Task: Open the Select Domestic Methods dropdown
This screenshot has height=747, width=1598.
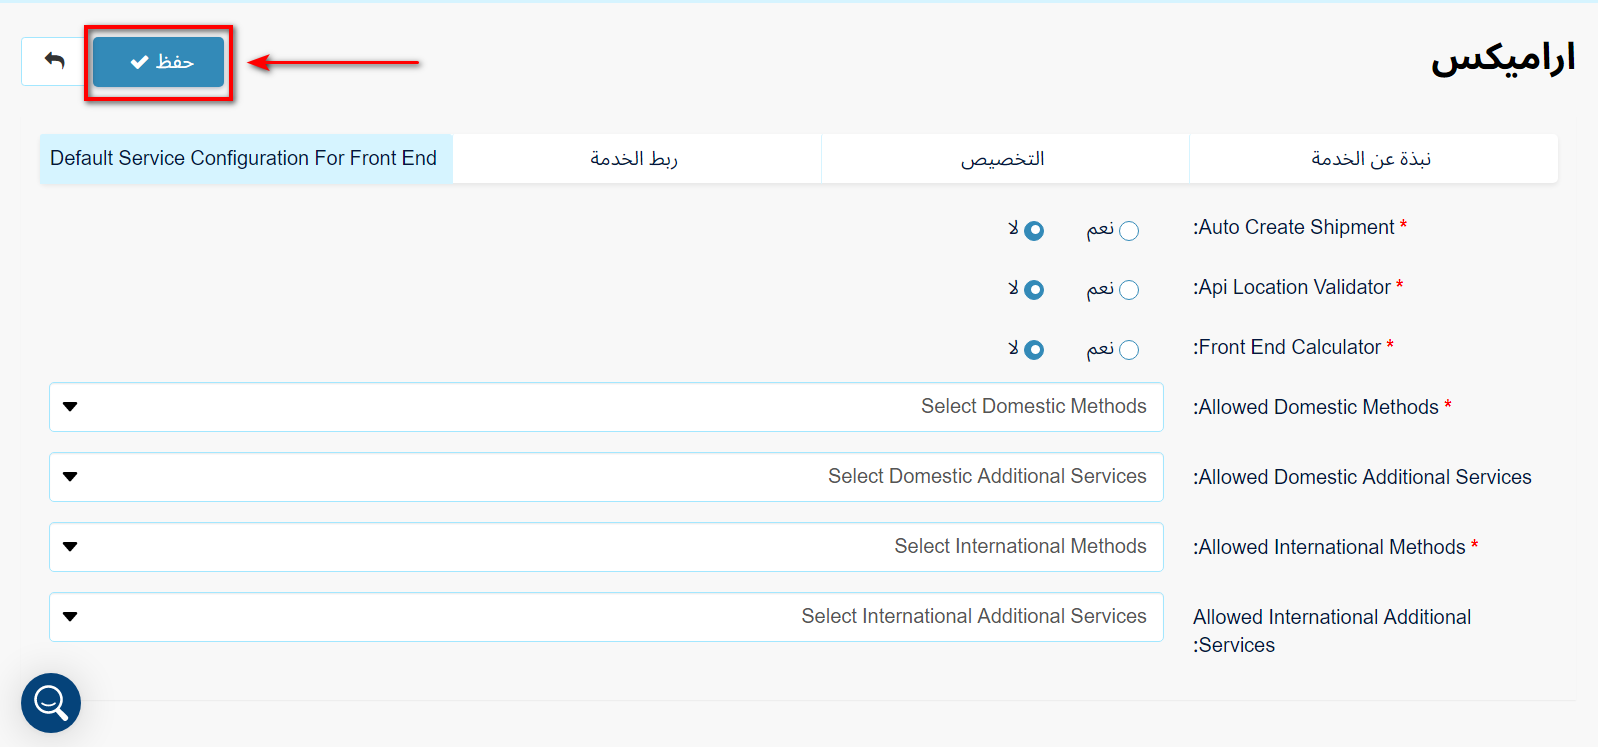Action: coord(606,407)
